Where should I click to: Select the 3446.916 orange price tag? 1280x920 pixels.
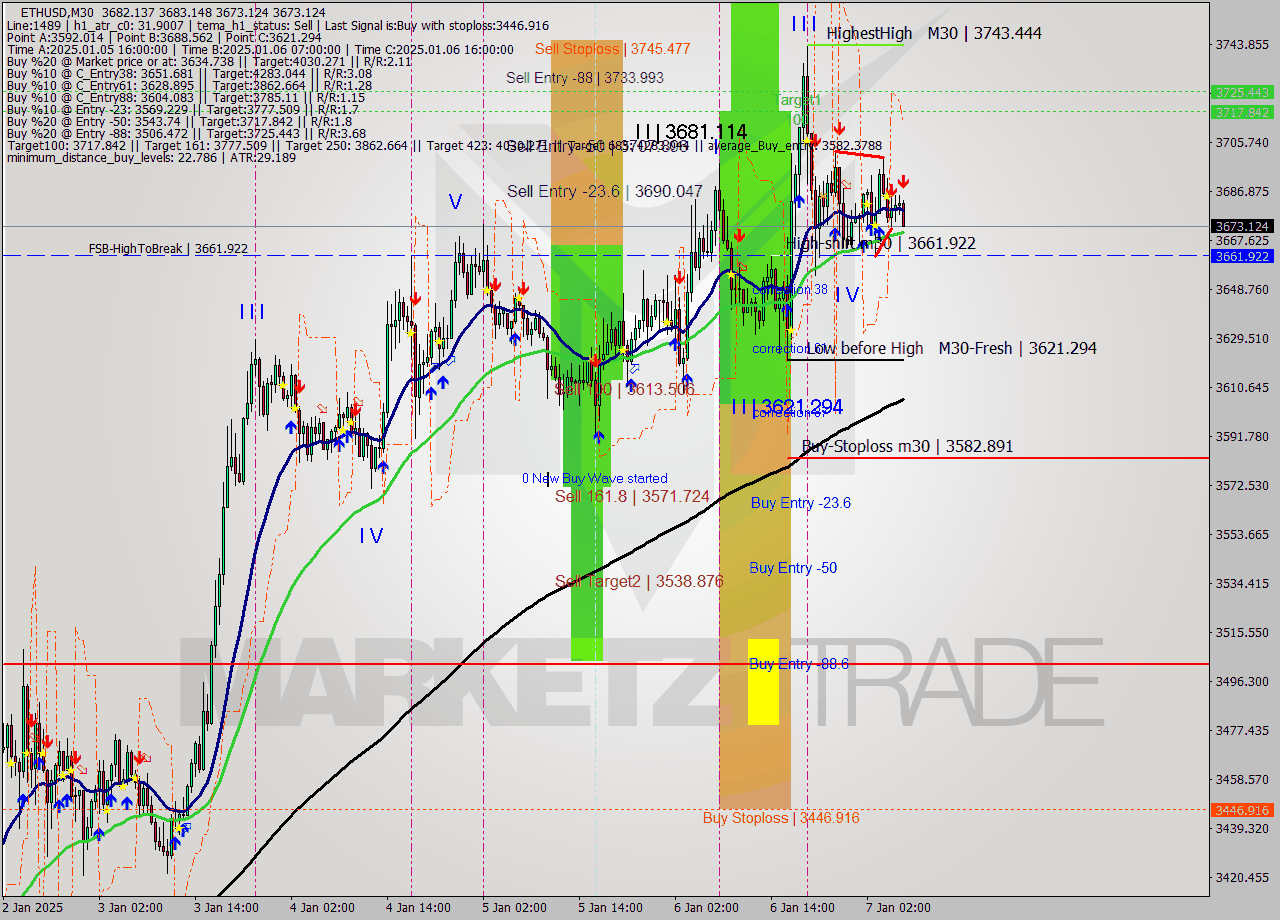1241,810
